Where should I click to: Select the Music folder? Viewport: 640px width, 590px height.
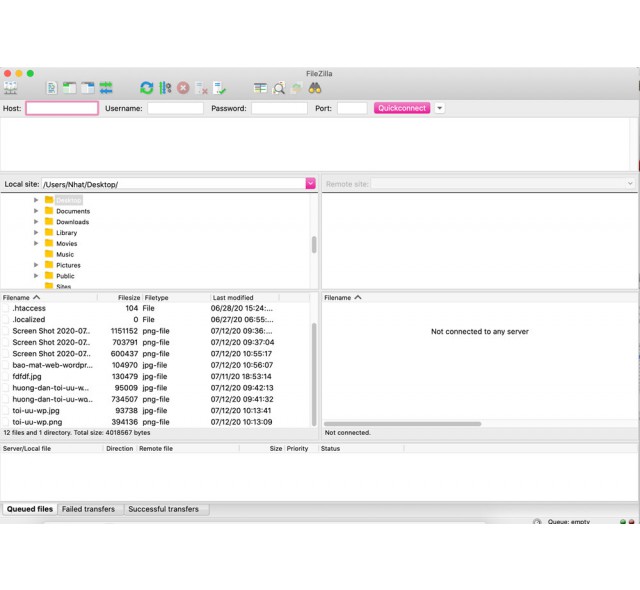coord(65,254)
